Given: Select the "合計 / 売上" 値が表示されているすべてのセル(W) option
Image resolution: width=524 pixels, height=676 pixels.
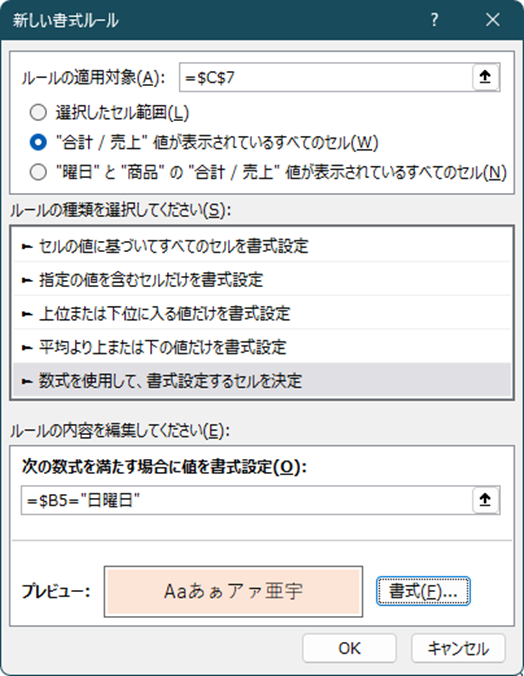Looking at the screenshot, I should coord(38,142).
